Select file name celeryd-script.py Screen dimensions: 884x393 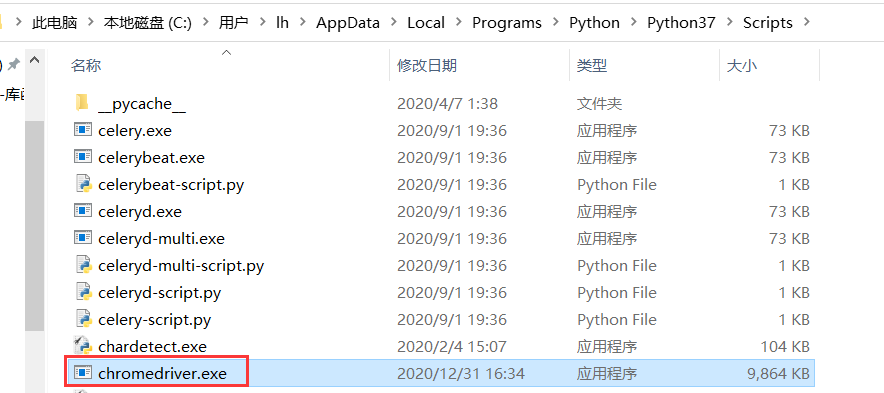(x=160, y=293)
